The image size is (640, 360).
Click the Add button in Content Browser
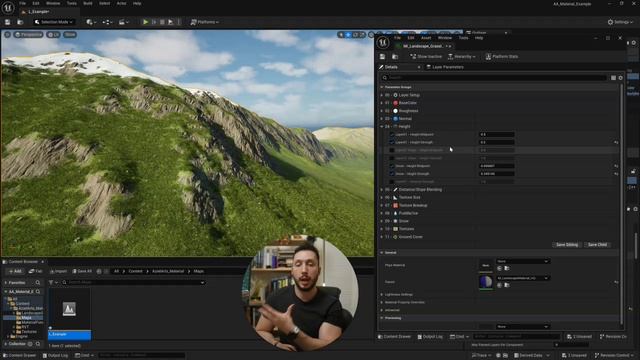tap(15, 271)
